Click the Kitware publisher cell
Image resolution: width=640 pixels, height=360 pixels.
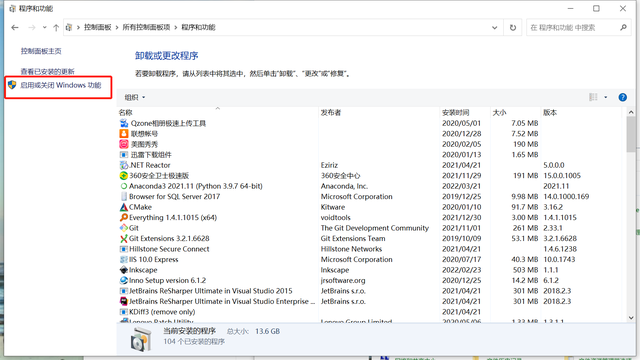point(333,207)
